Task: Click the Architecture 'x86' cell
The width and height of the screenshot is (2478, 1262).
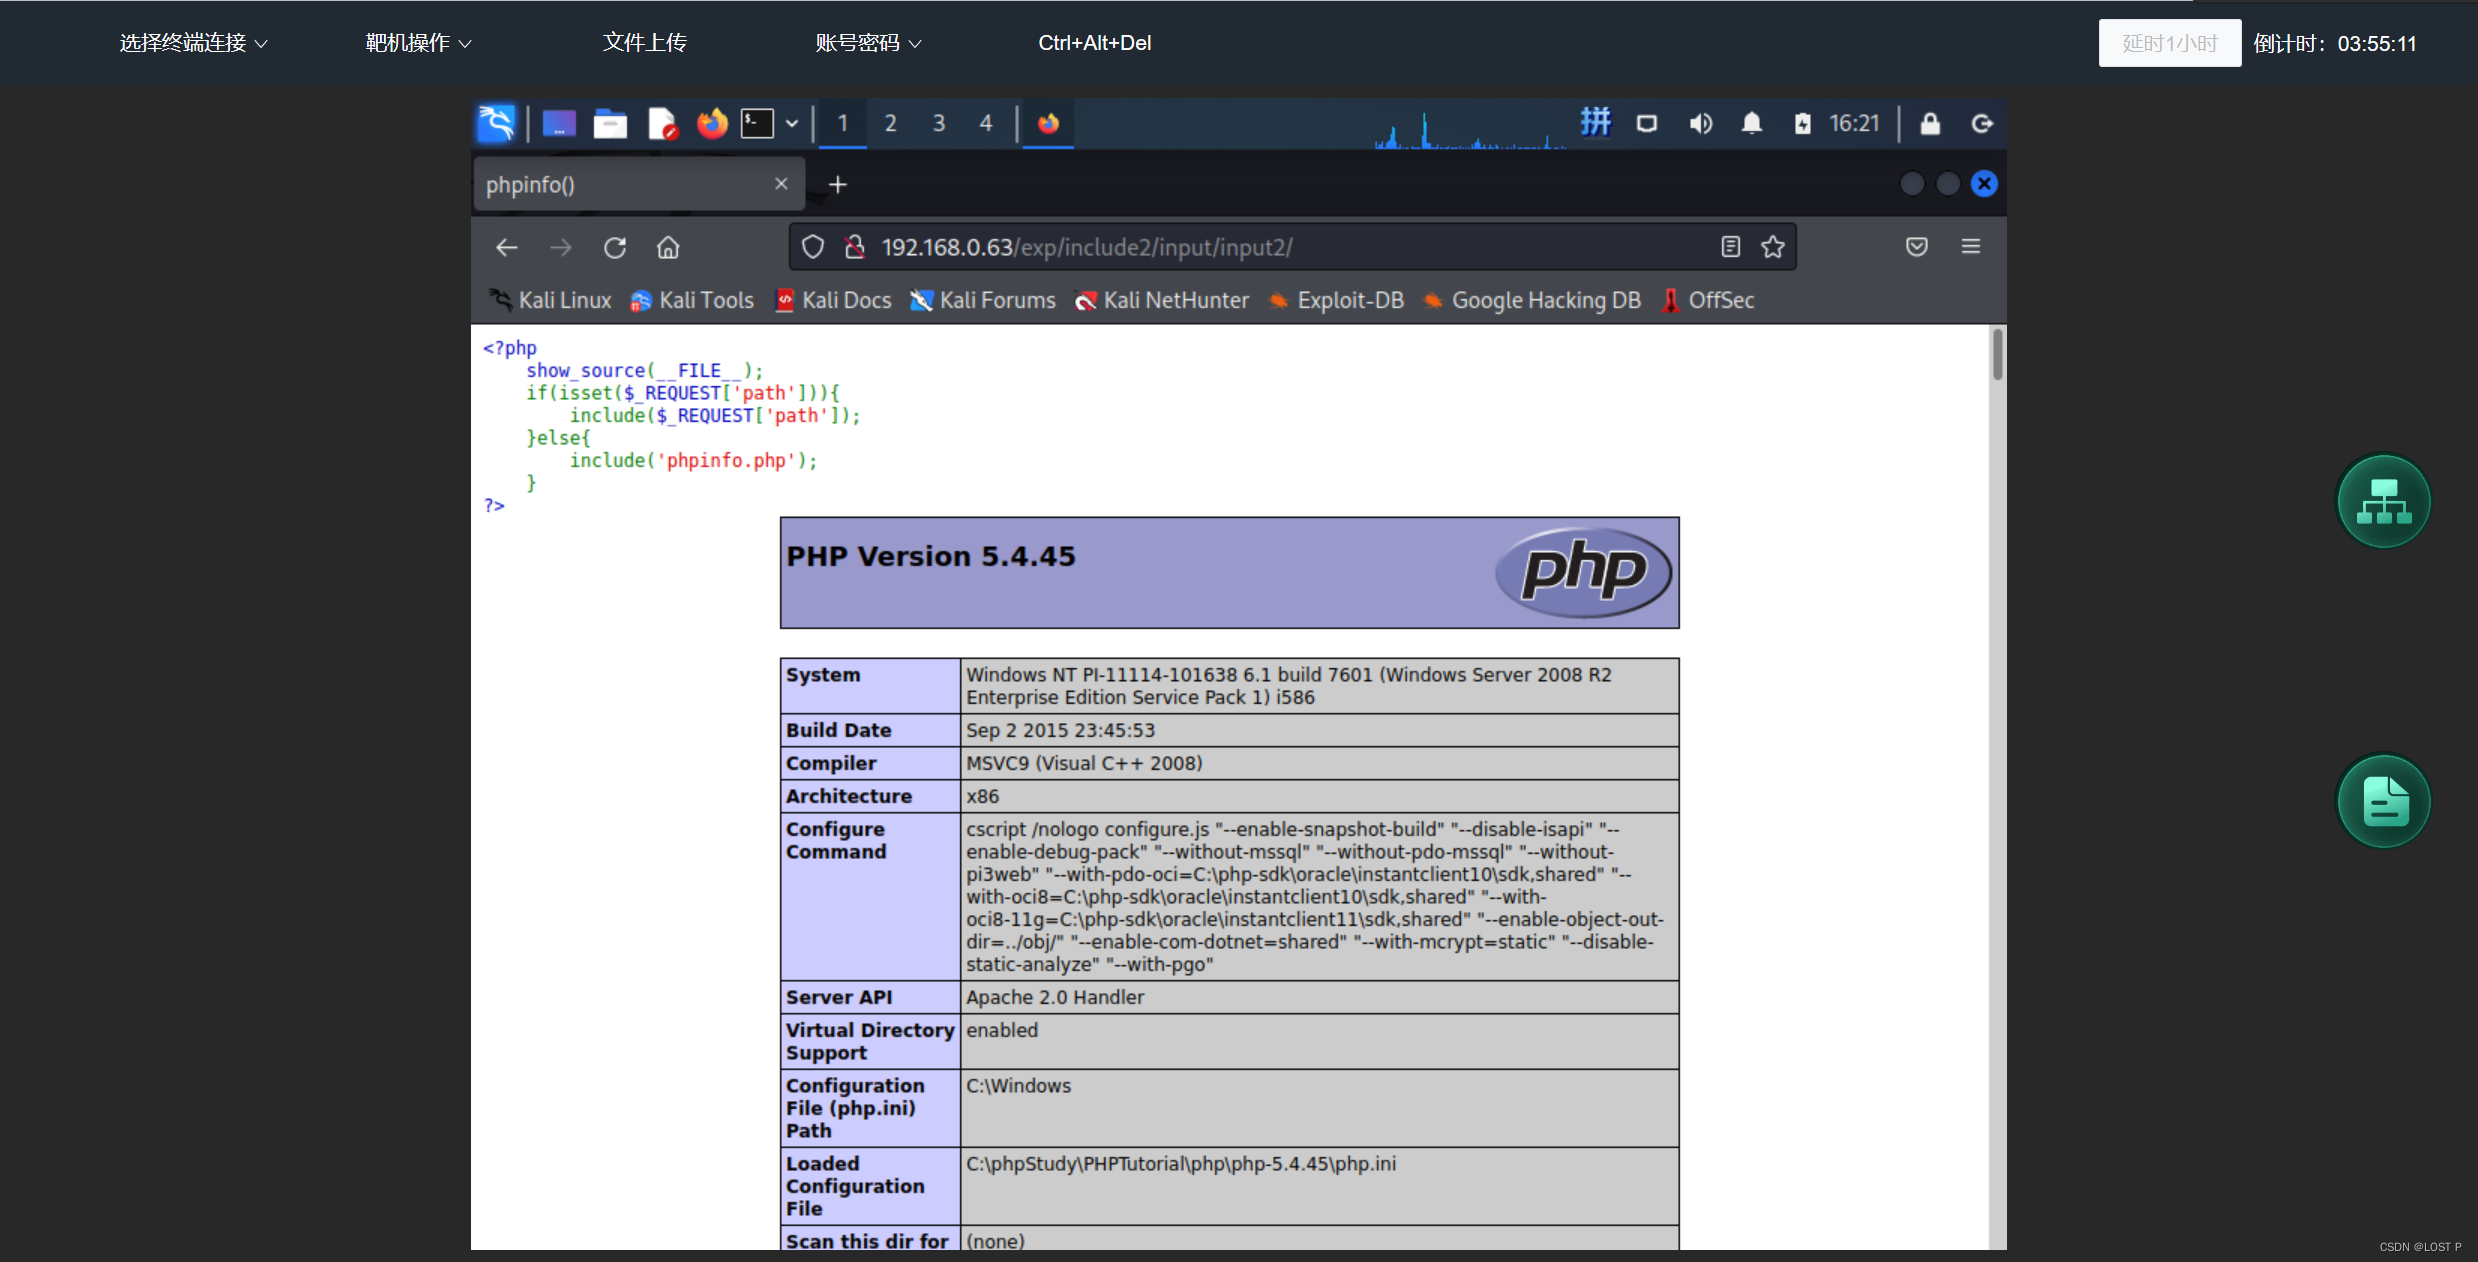Action: click(x=1319, y=796)
